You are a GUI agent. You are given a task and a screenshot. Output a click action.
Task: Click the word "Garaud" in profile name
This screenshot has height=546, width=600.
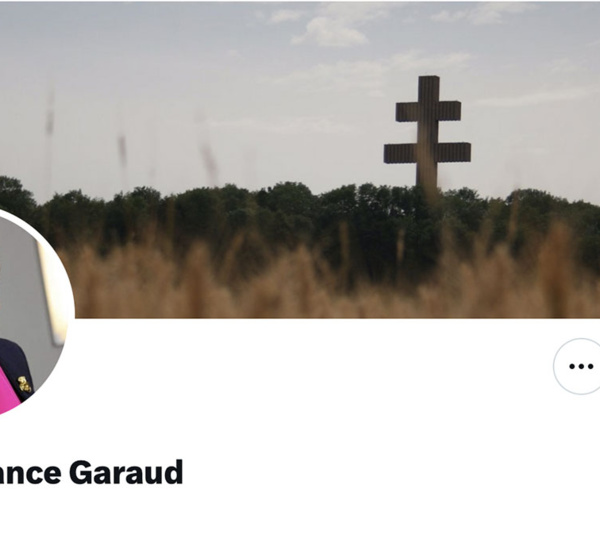pyautogui.click(x=126, y=473)
